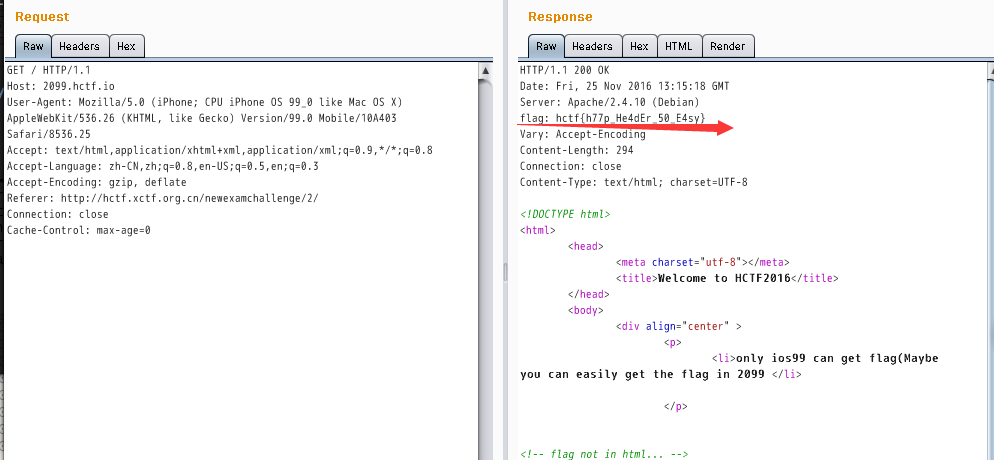Click the 'GET / HTTP/1.1' request line
The width and height of the screenshot is (994, 460).
click(49, 70)
